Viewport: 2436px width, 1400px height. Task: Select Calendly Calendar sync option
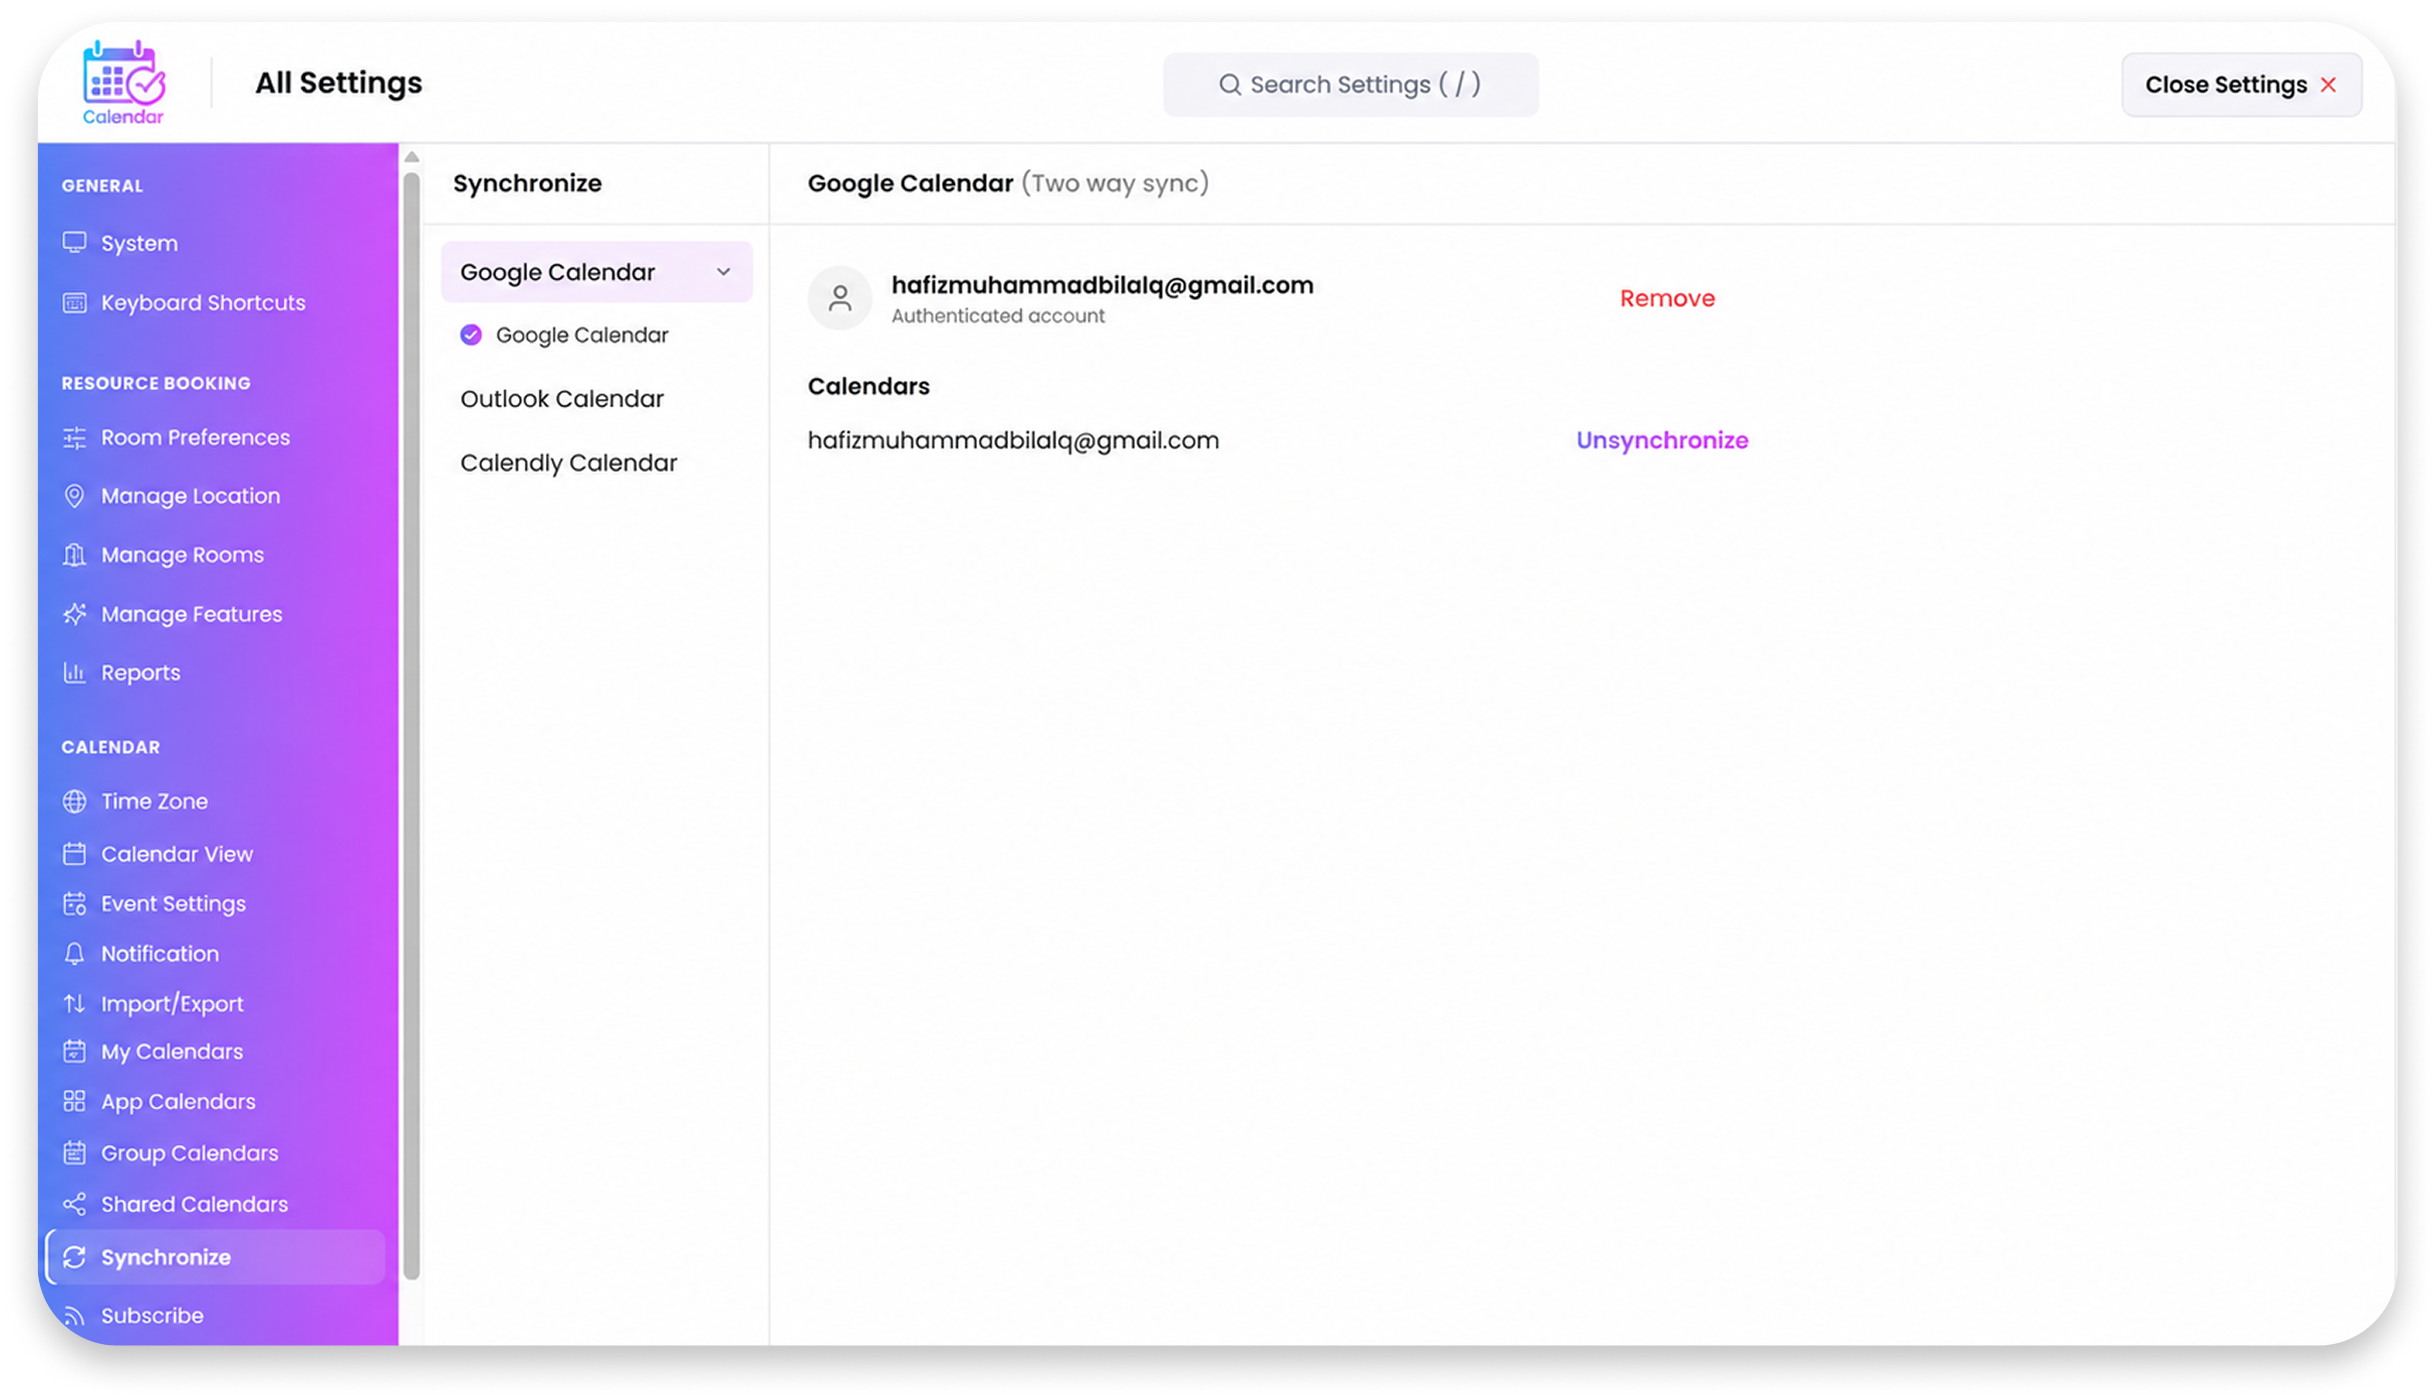(569, 463)
